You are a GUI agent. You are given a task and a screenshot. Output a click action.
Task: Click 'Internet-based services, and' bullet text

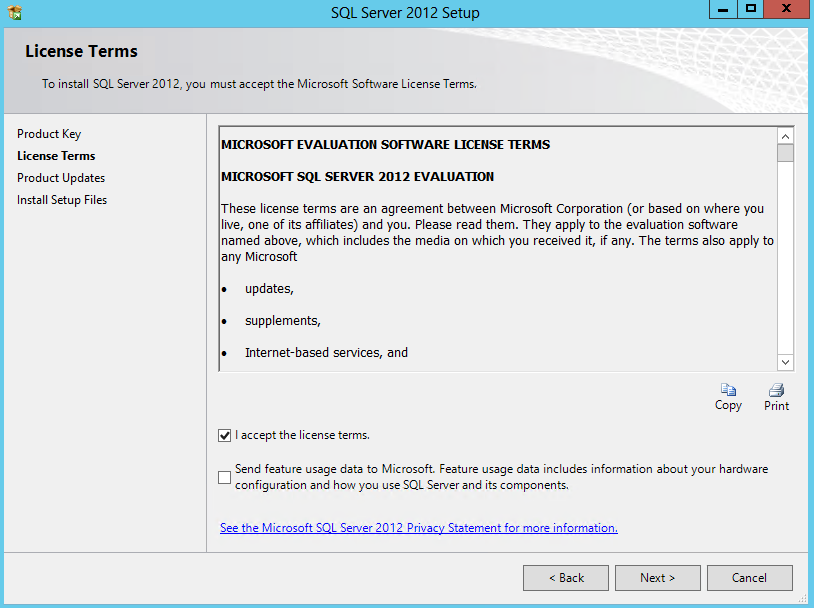click(x=326, y=353)
